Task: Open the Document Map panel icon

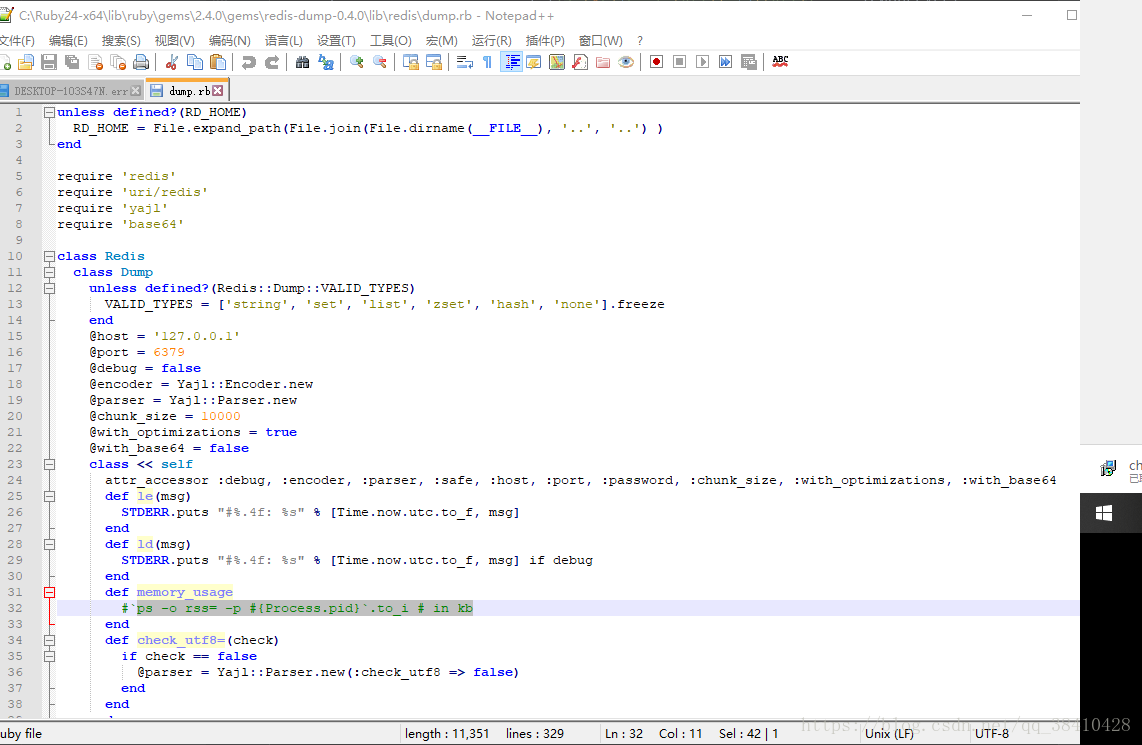Action: 557,63
